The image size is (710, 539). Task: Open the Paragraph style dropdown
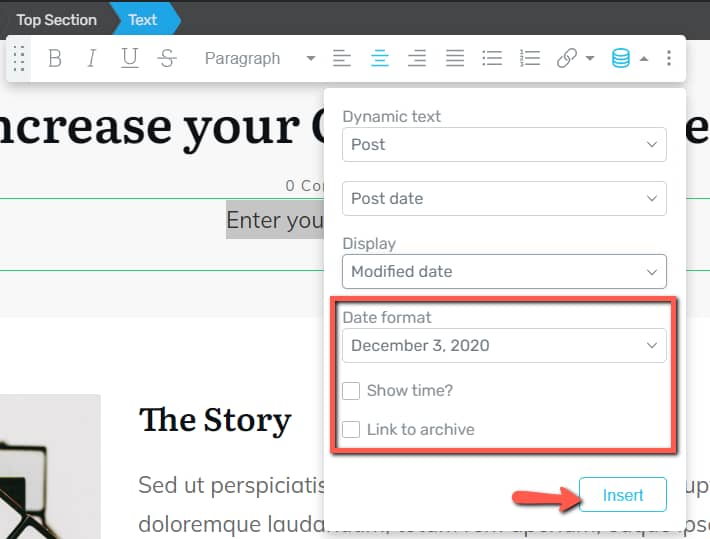pos(258,59)
